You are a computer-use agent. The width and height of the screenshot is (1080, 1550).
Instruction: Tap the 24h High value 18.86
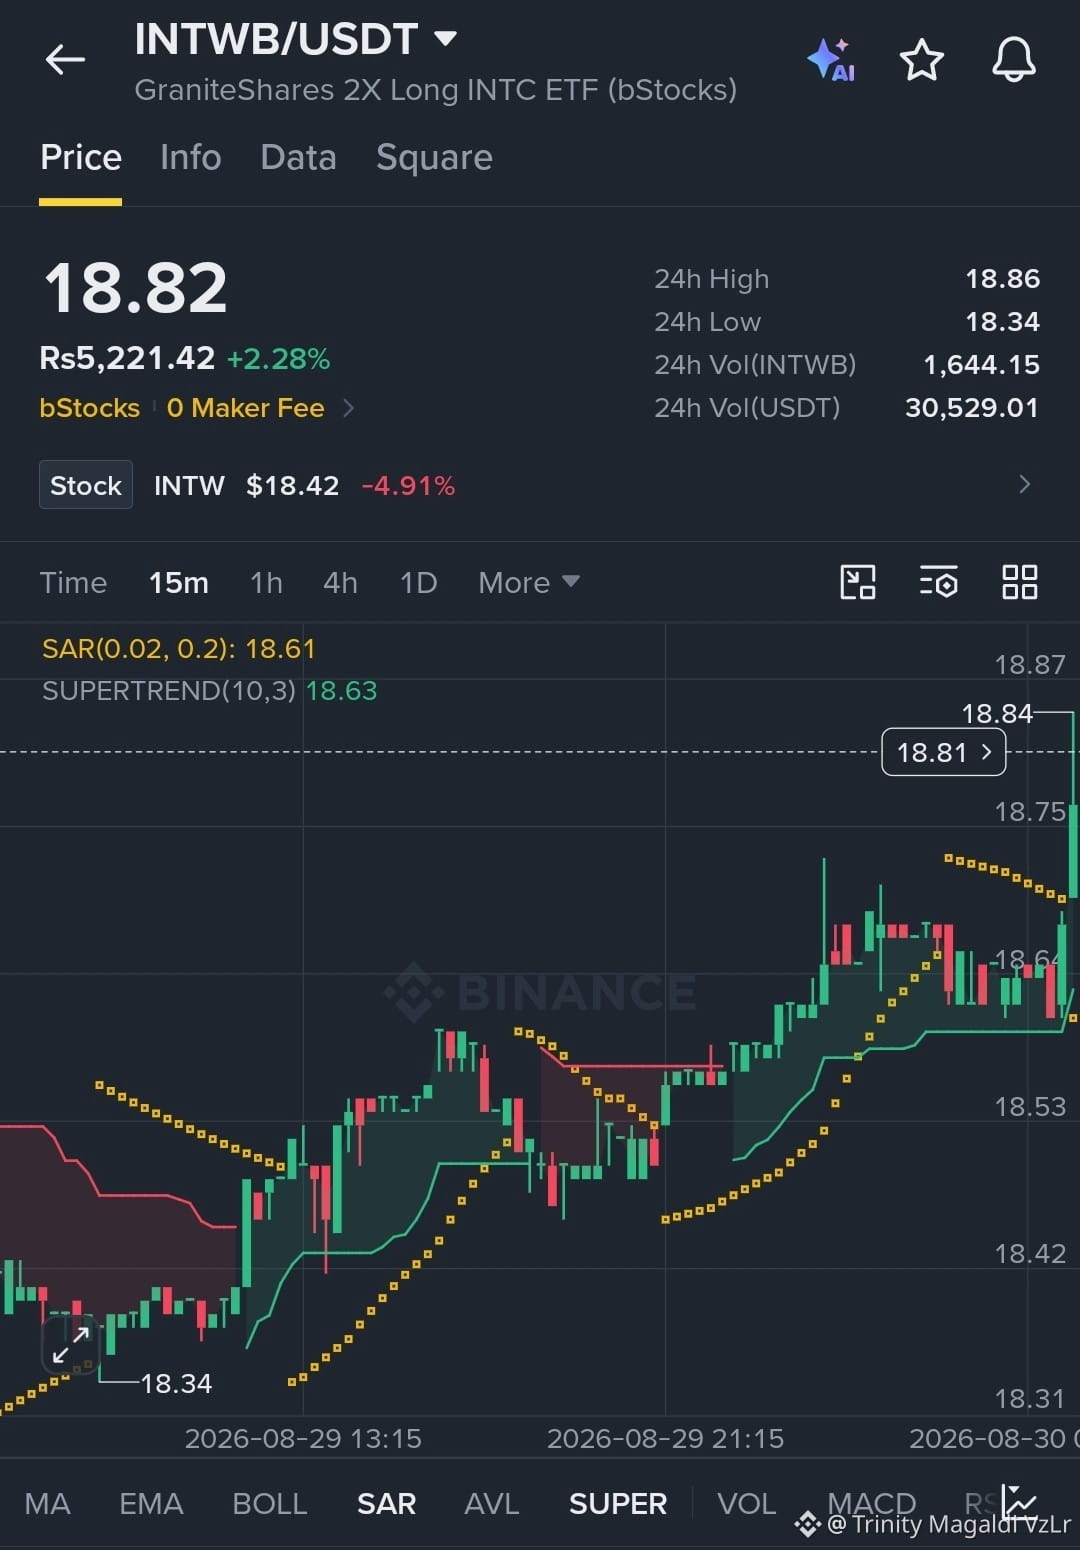click(x=1002, y=279)
